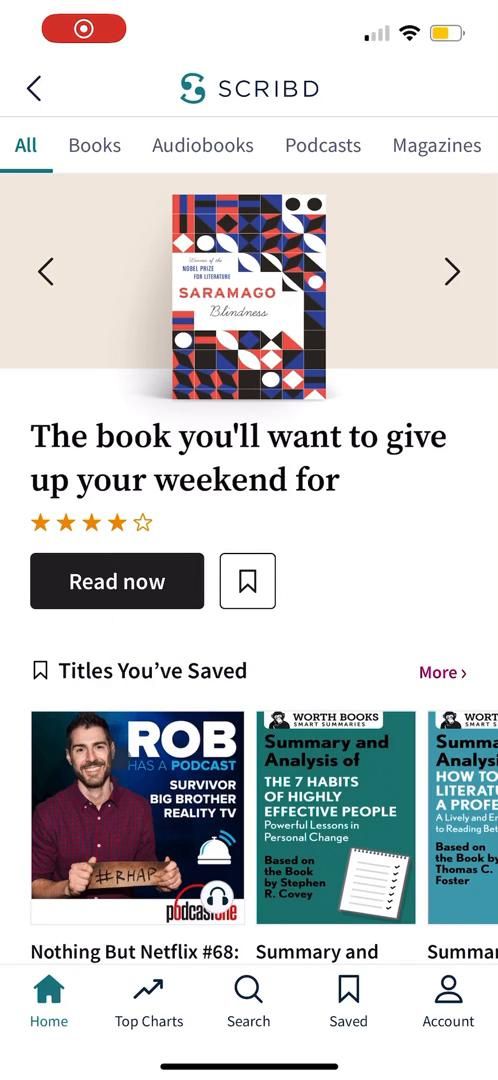498x1080 pixels.
Task: Switch to the Books tab
Action: pyautogui.click(x=95, y=145)
